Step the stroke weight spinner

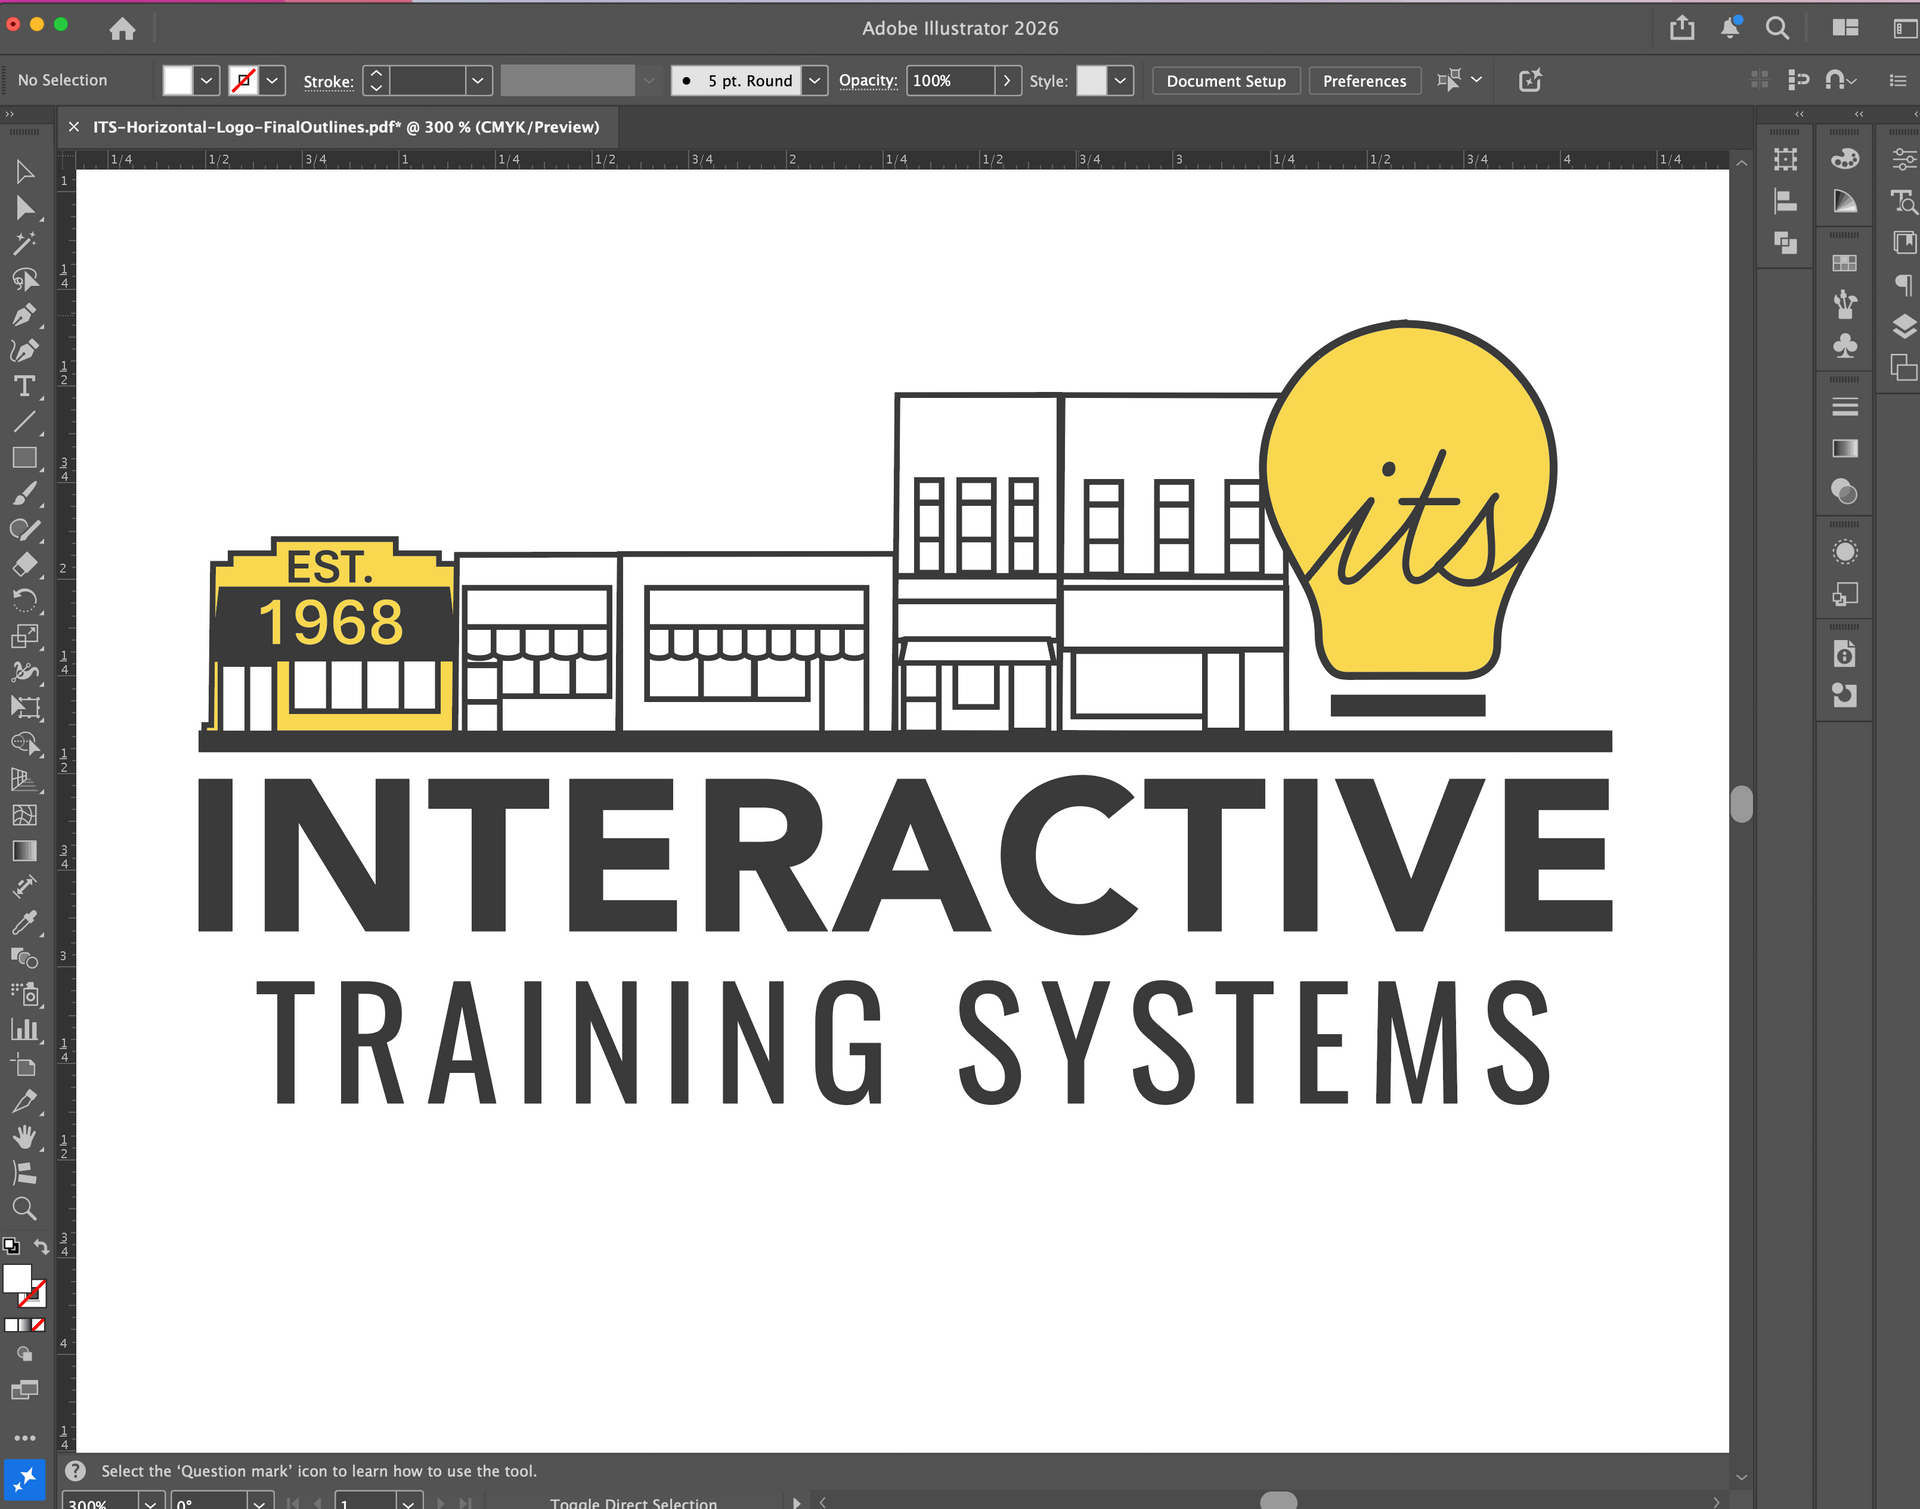click(x=376, y=80)
